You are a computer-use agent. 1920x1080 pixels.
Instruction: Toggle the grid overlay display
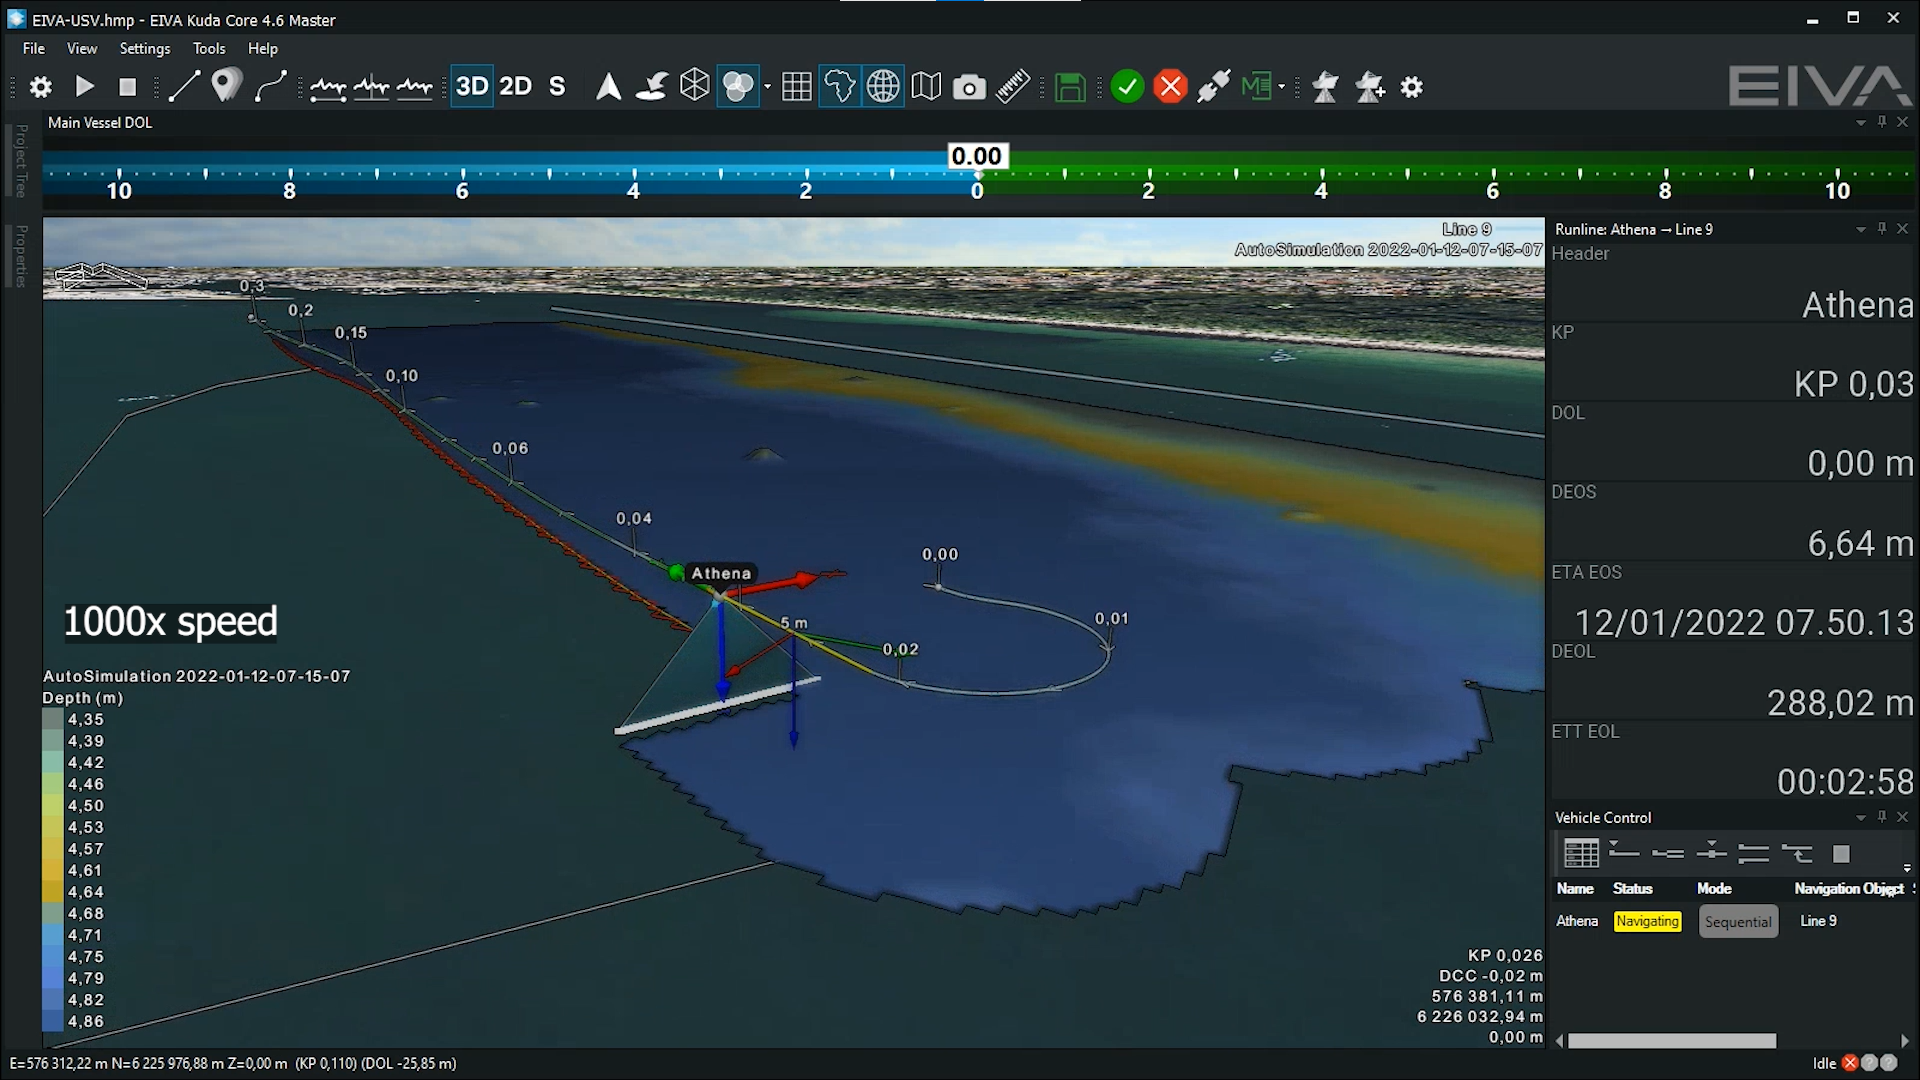tap(796, 87)
